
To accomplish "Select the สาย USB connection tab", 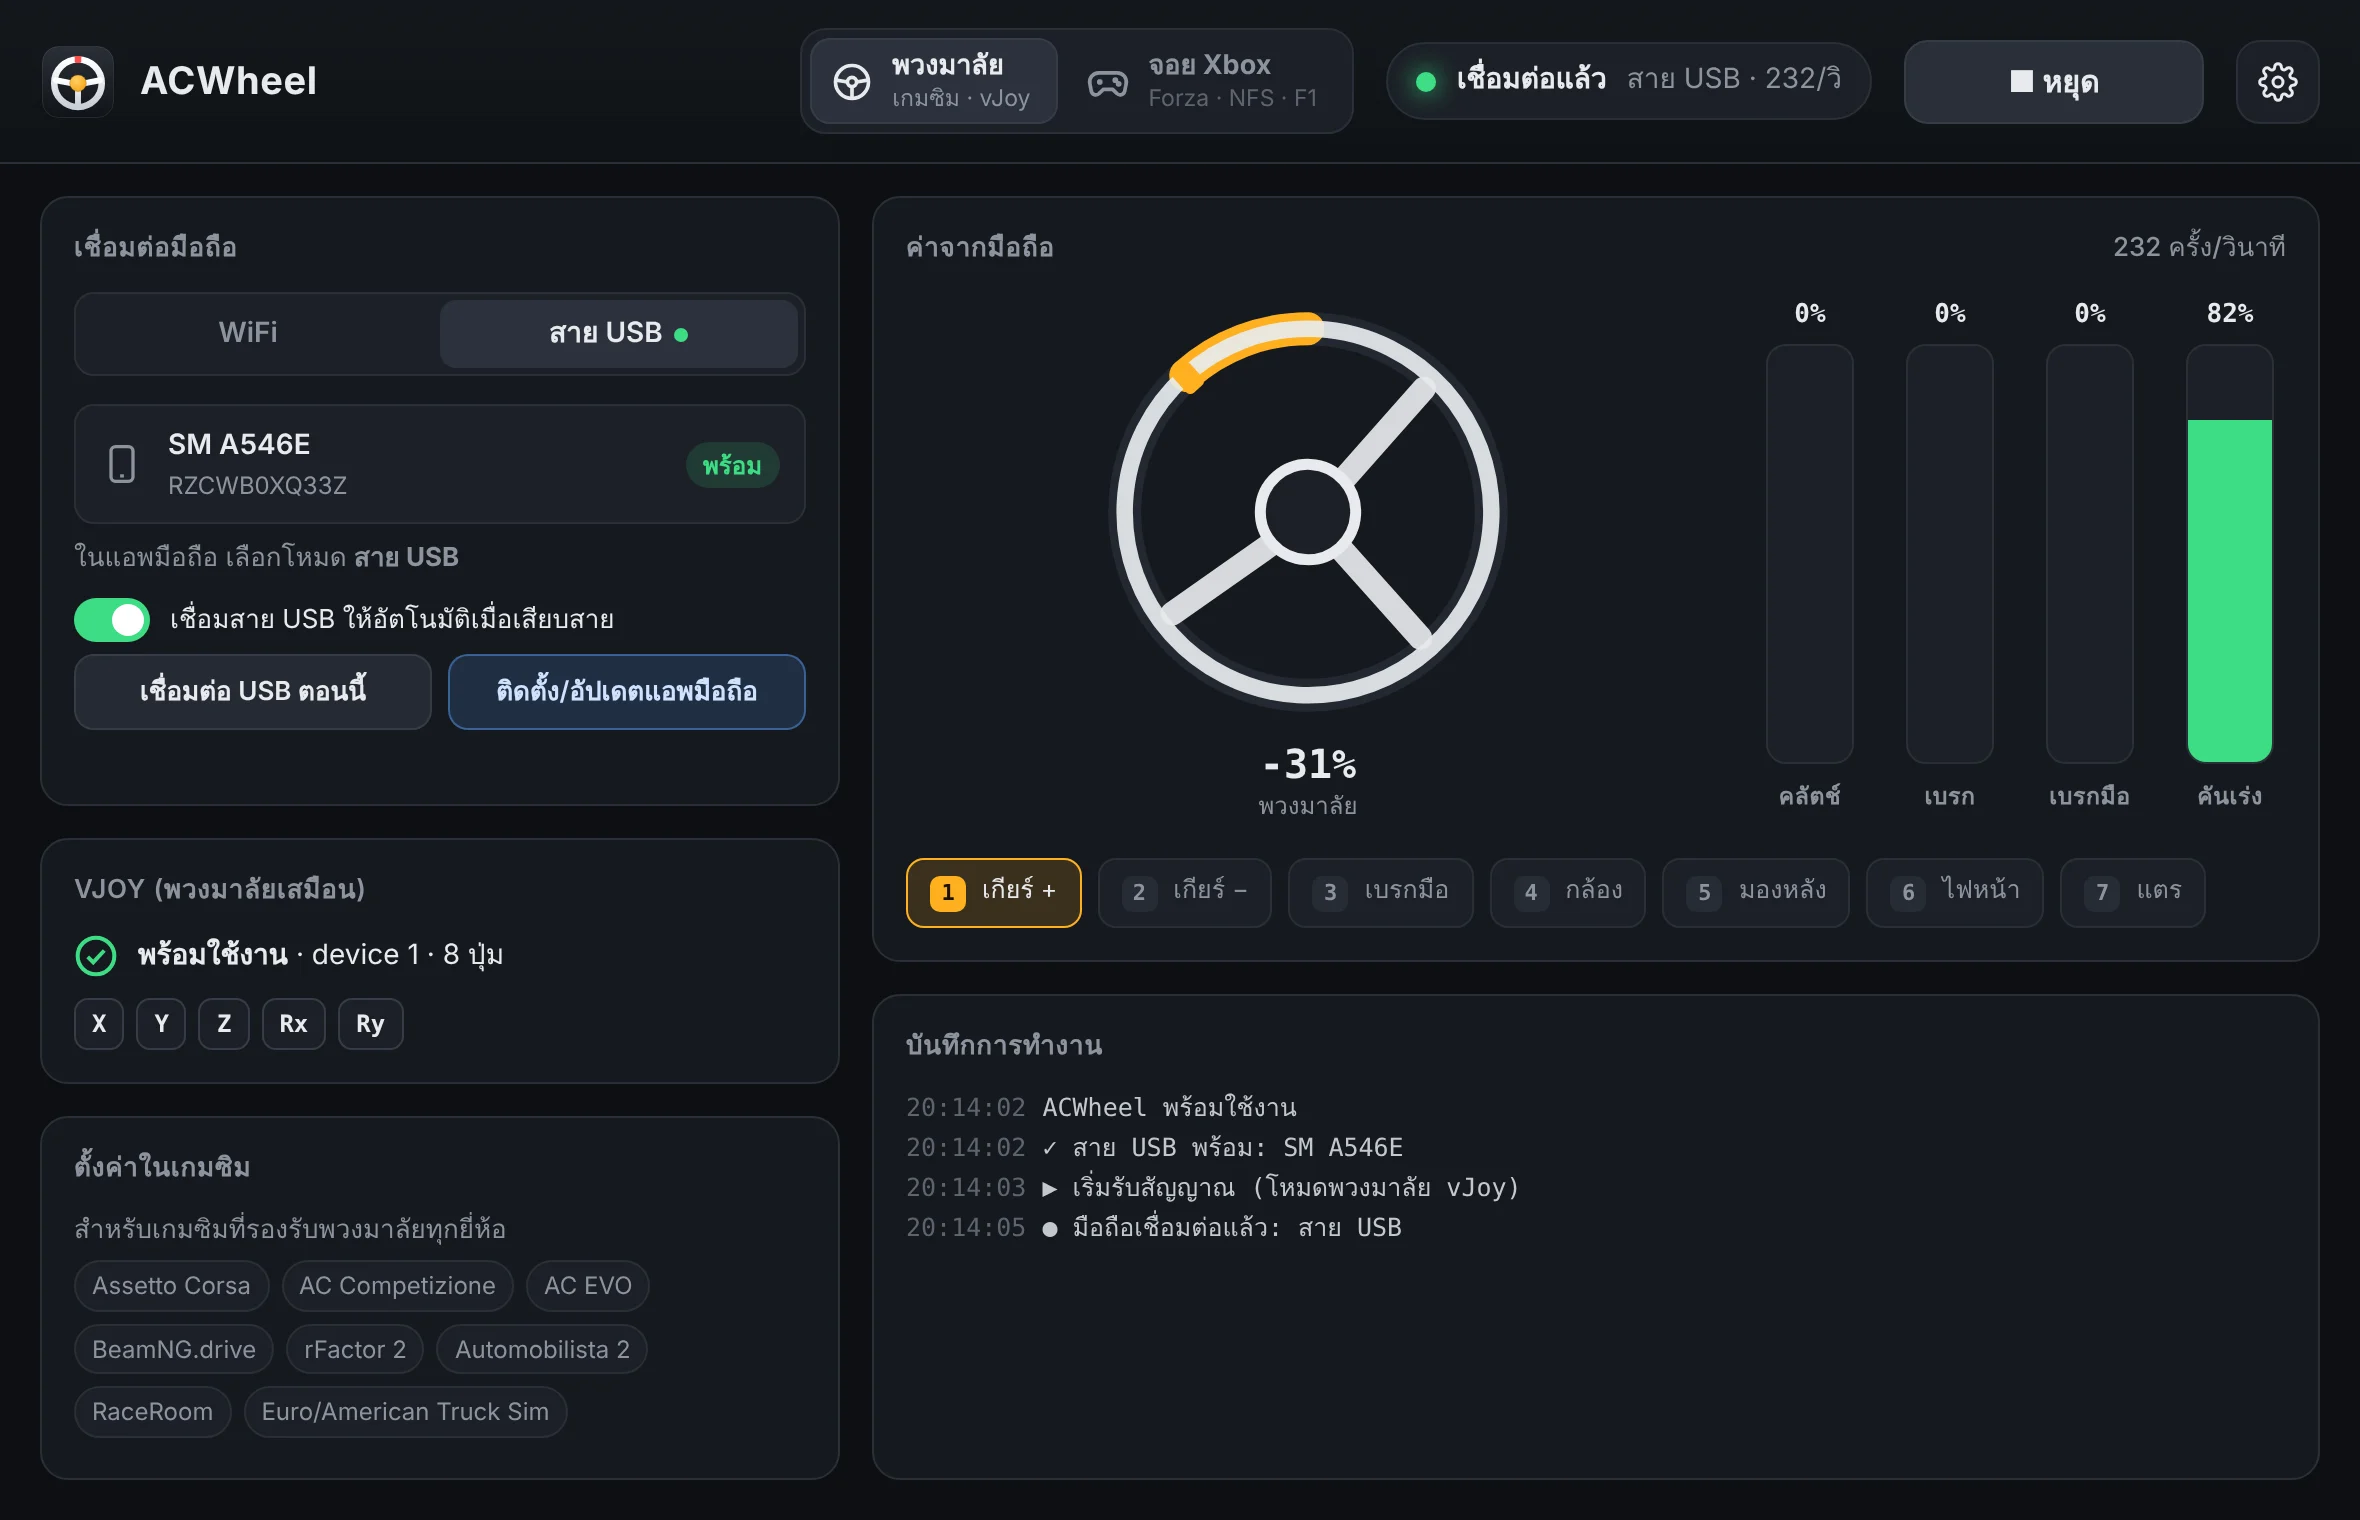I will point(618,333).
